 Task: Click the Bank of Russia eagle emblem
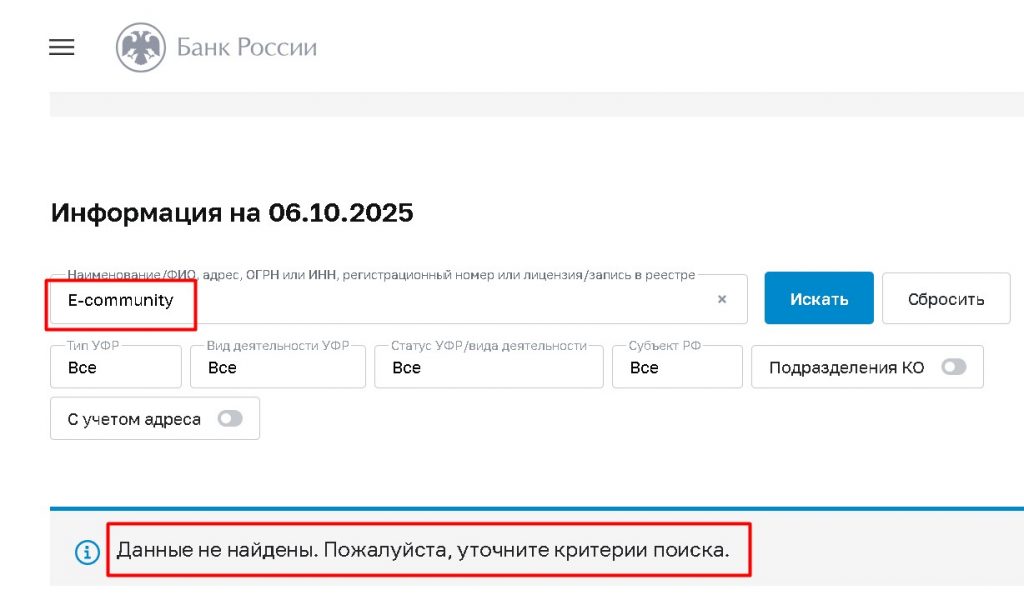click(140, 48)
